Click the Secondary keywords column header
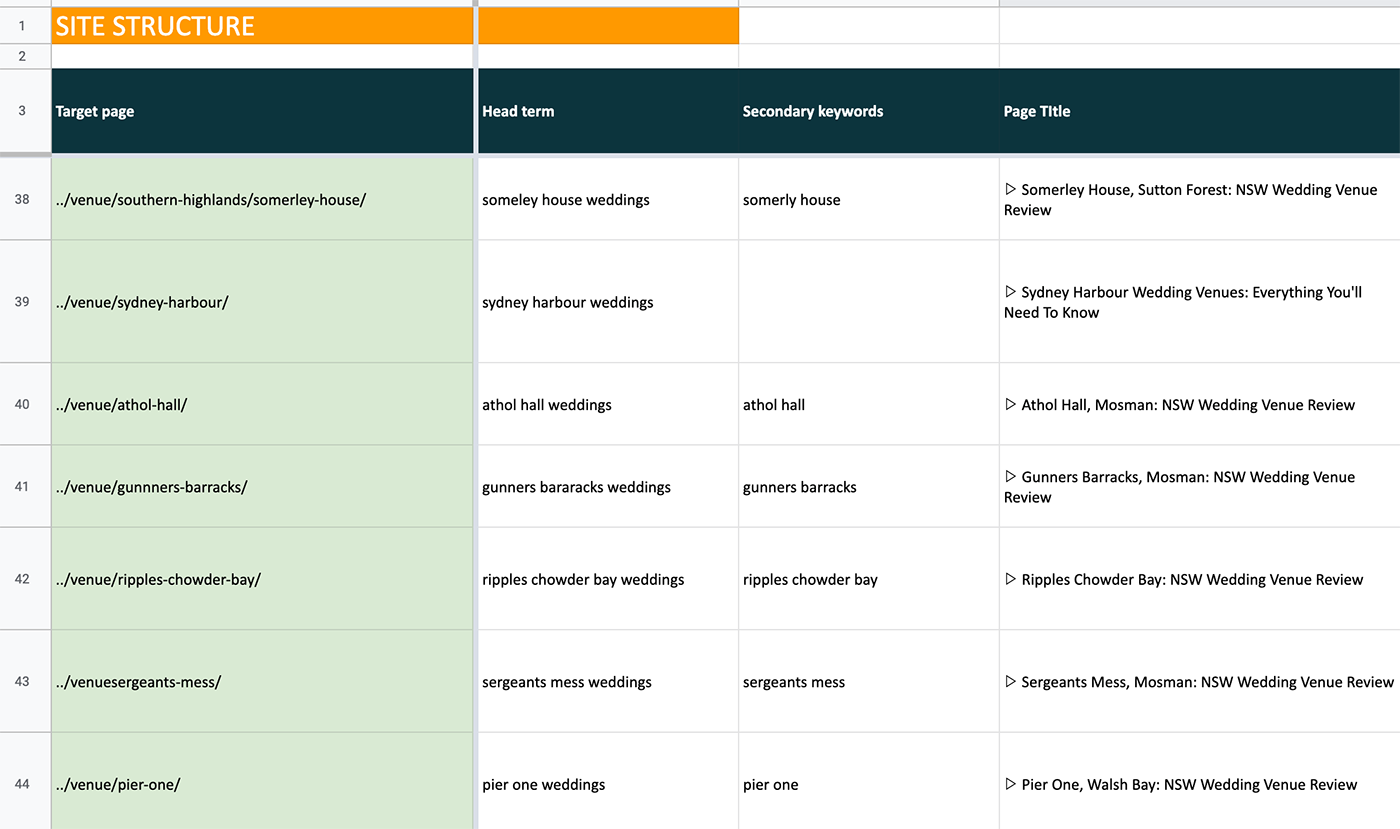The height and width of the screenshot is (829, 1400). coord(869,111)
